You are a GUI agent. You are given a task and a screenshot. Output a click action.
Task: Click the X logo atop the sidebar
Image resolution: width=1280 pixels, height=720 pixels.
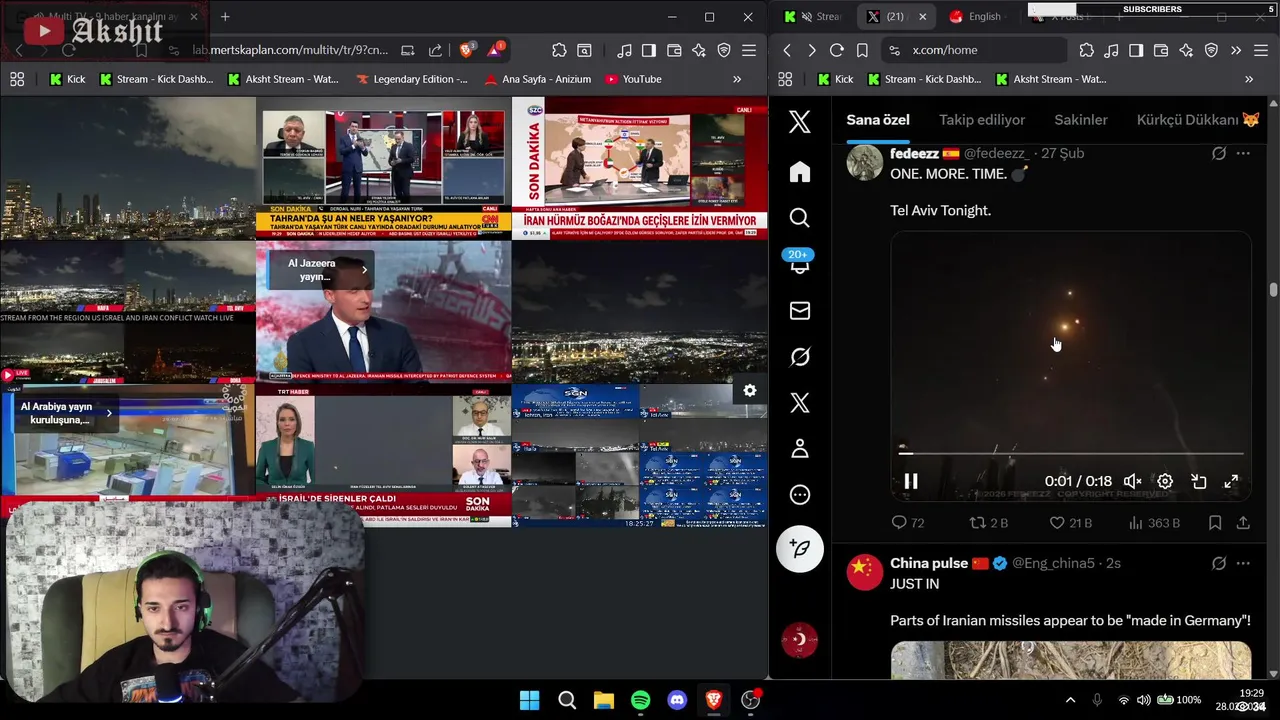800,122
